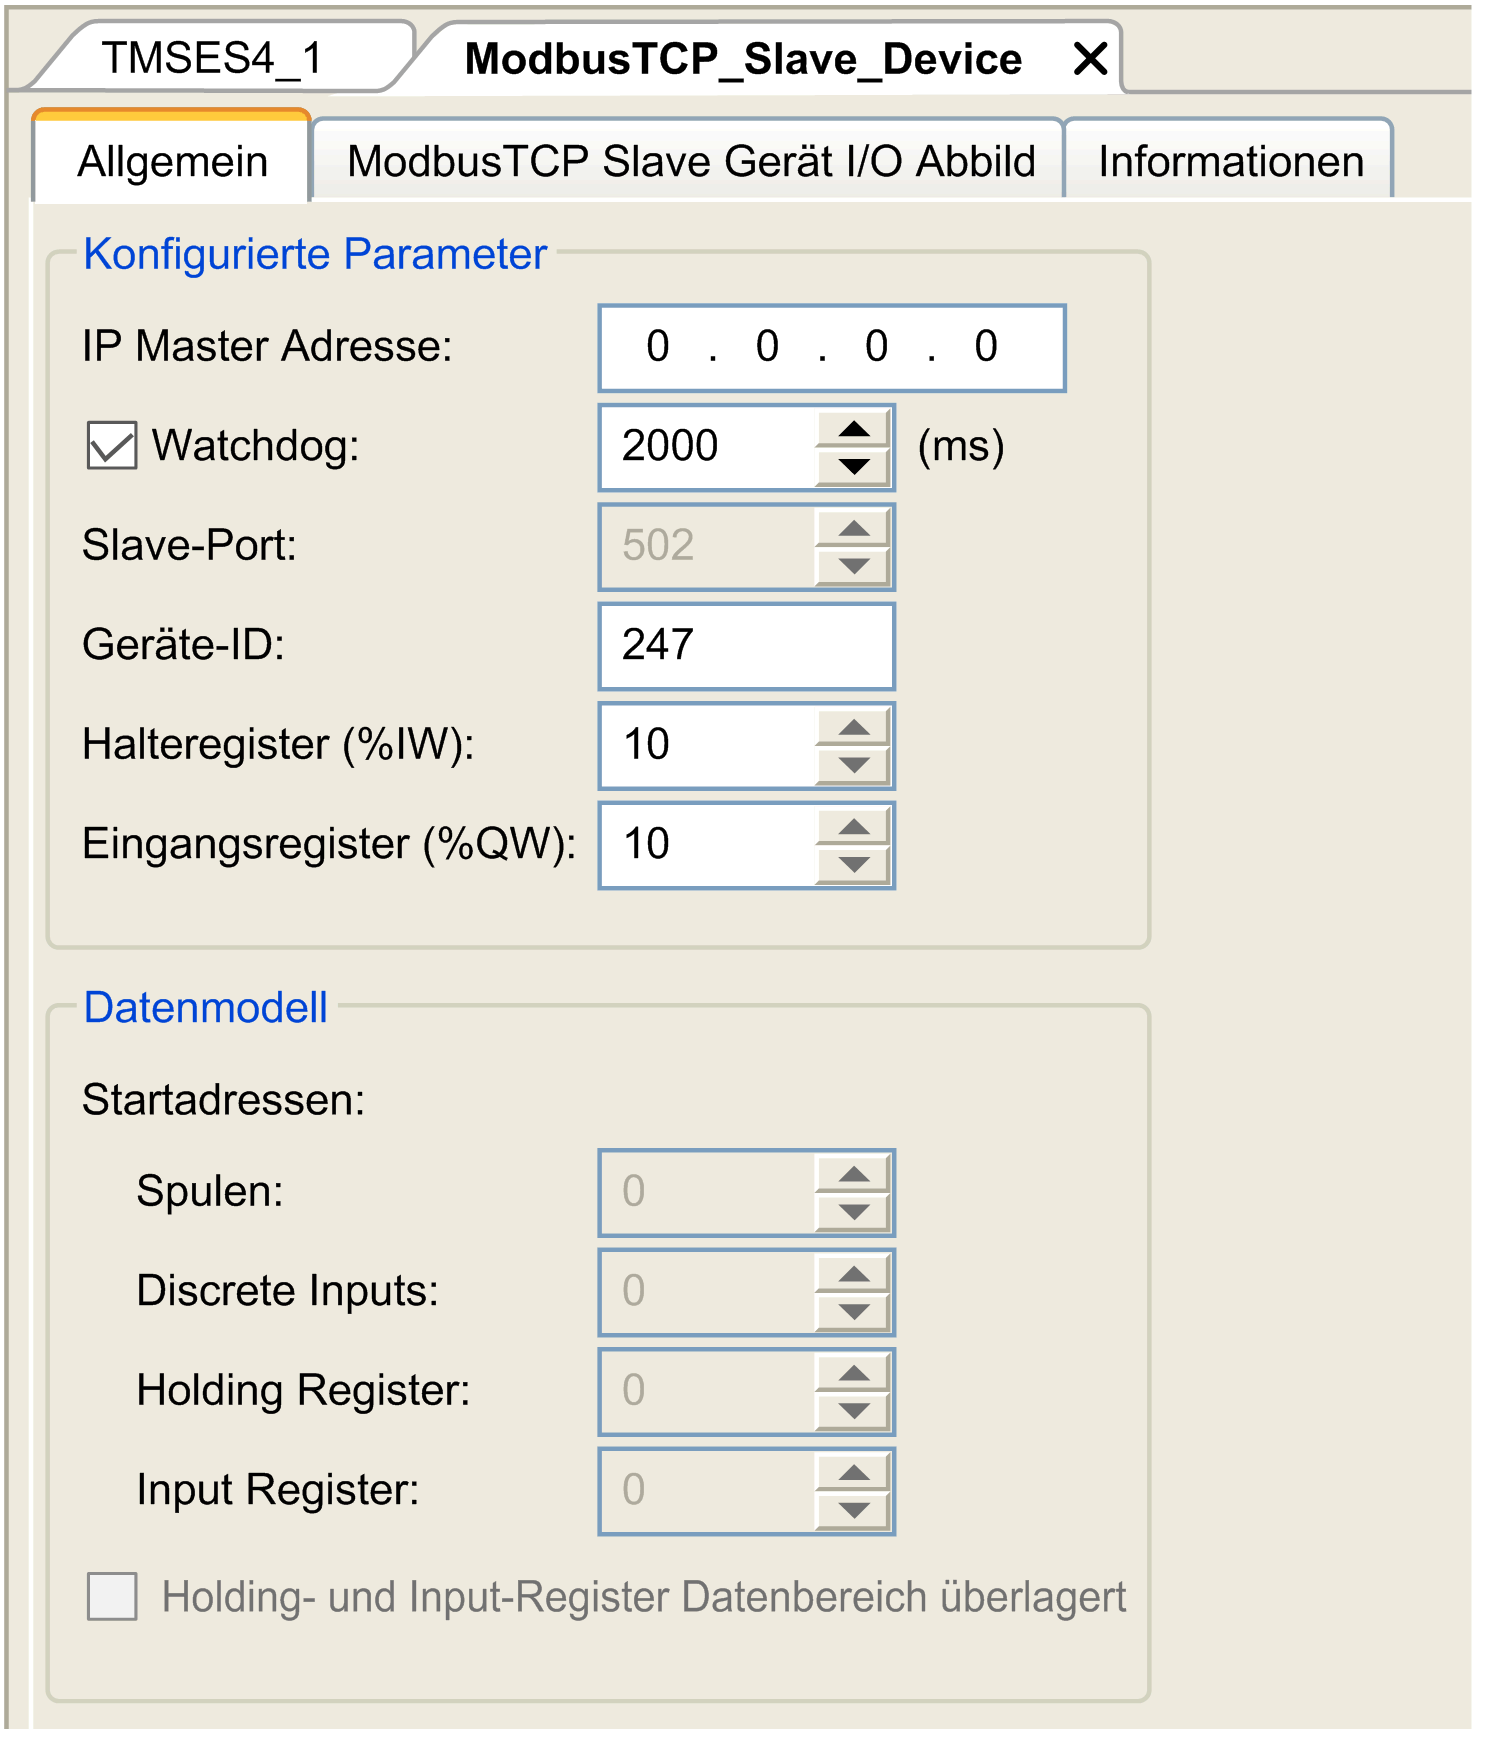Open the Informationen tab
The width and height of the screenshot is (1486, 1739).
[x=1229, y=162]
